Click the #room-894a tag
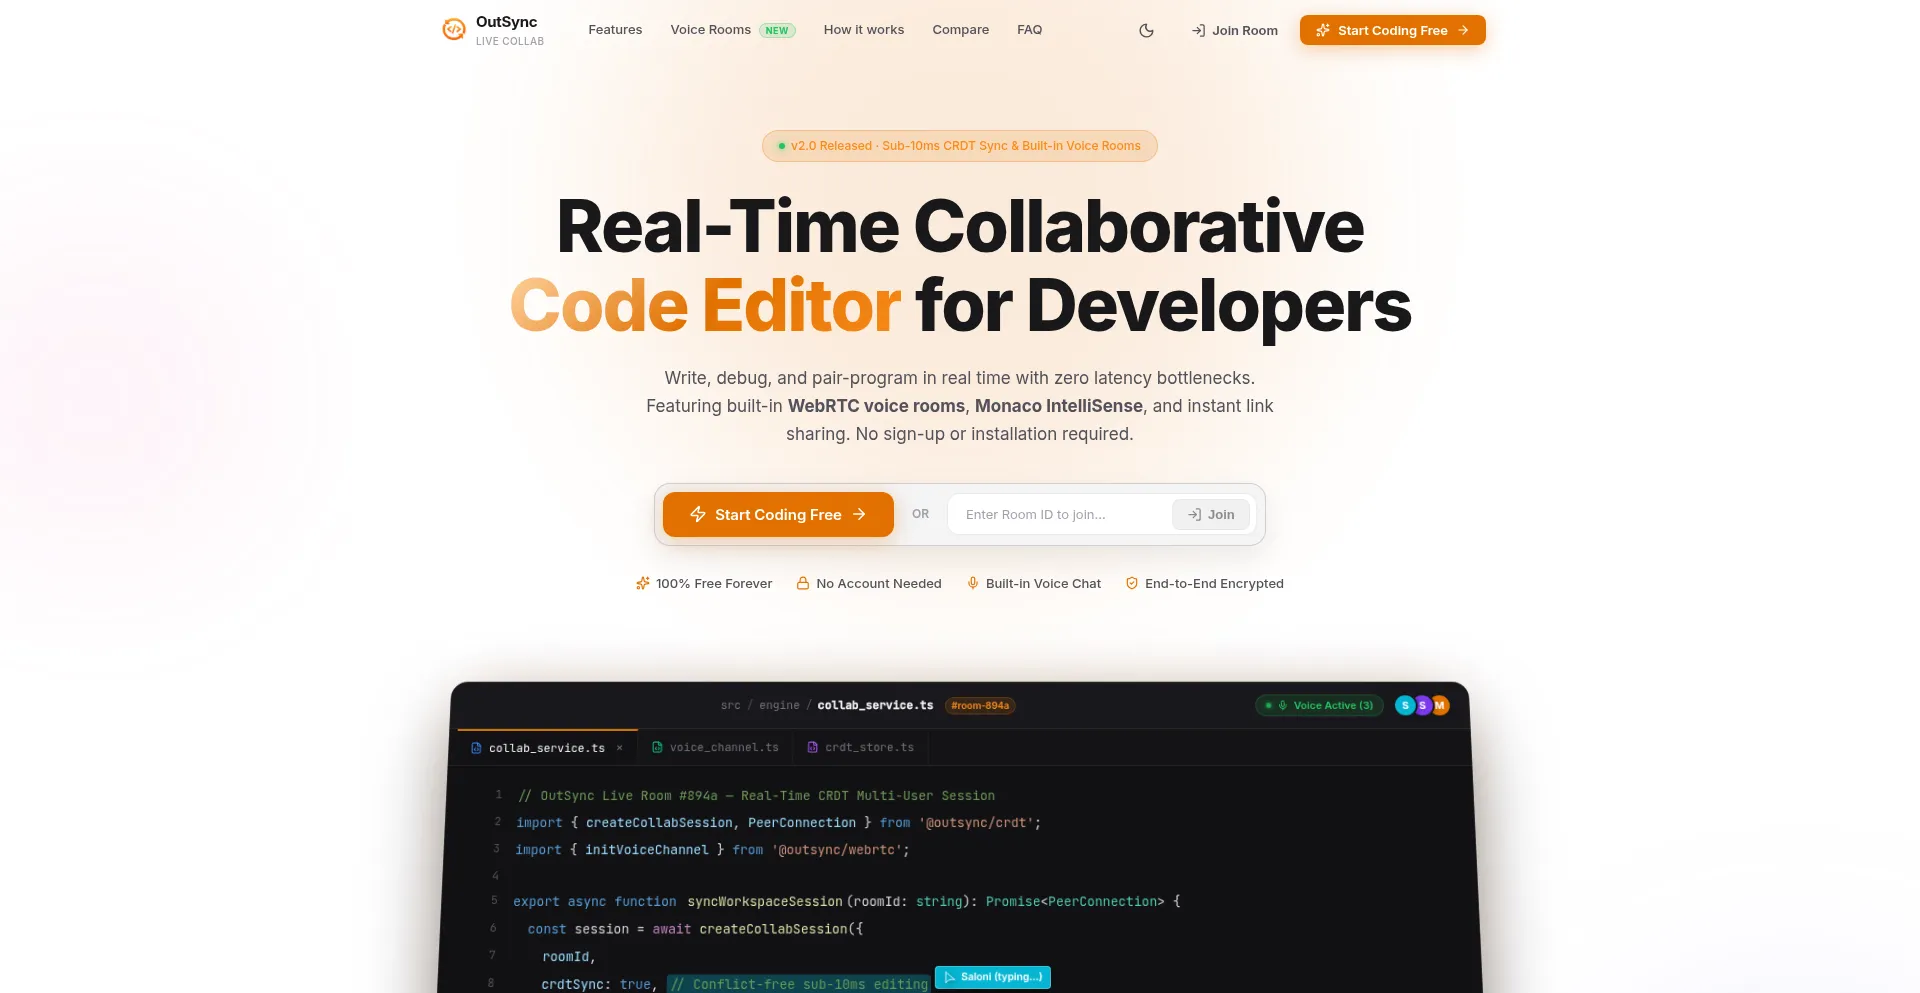 [980, 705]
